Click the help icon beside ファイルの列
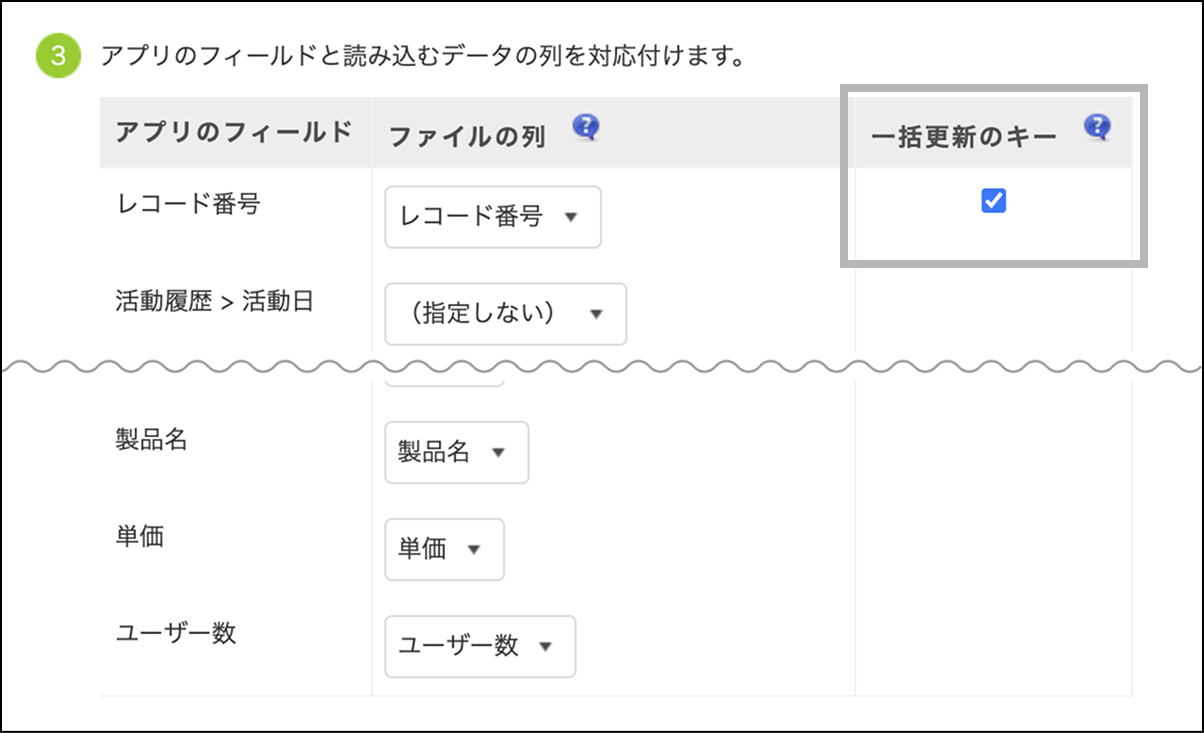 [586, 127]
